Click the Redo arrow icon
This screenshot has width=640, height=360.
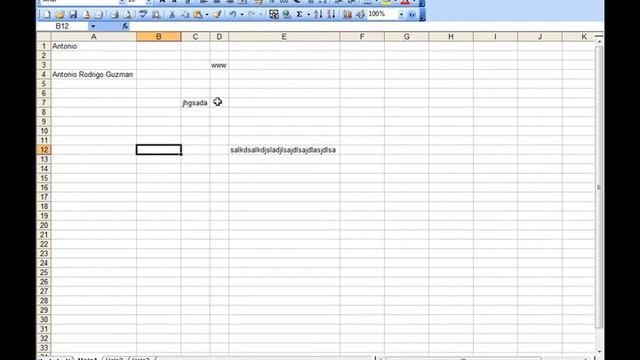(251, 15)
